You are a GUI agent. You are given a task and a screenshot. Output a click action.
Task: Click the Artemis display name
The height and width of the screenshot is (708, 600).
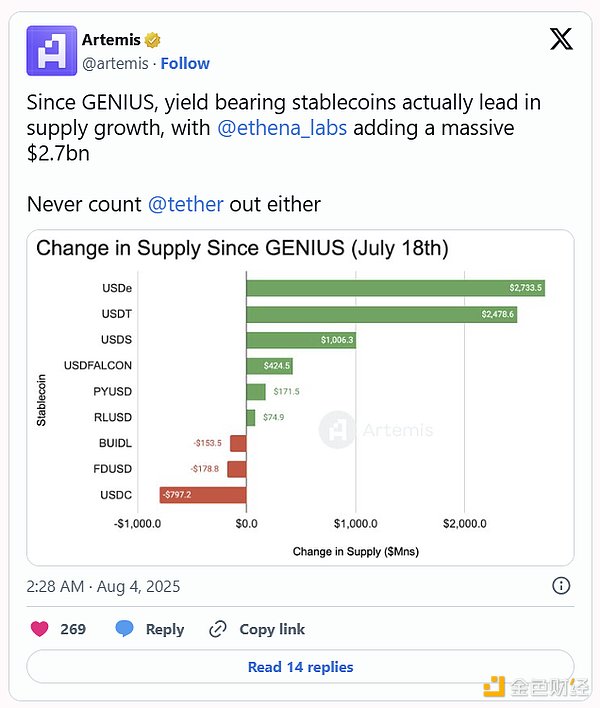110,40
